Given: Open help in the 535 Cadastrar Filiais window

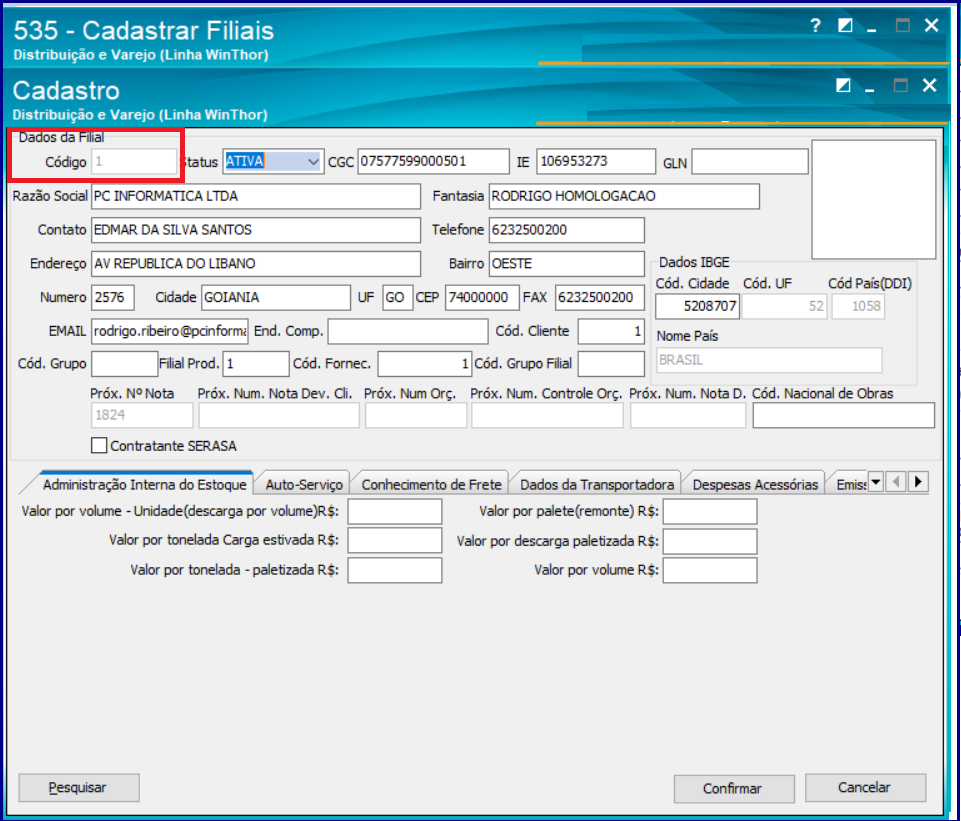Looking at the screenshot, I should tap(815, 26).
